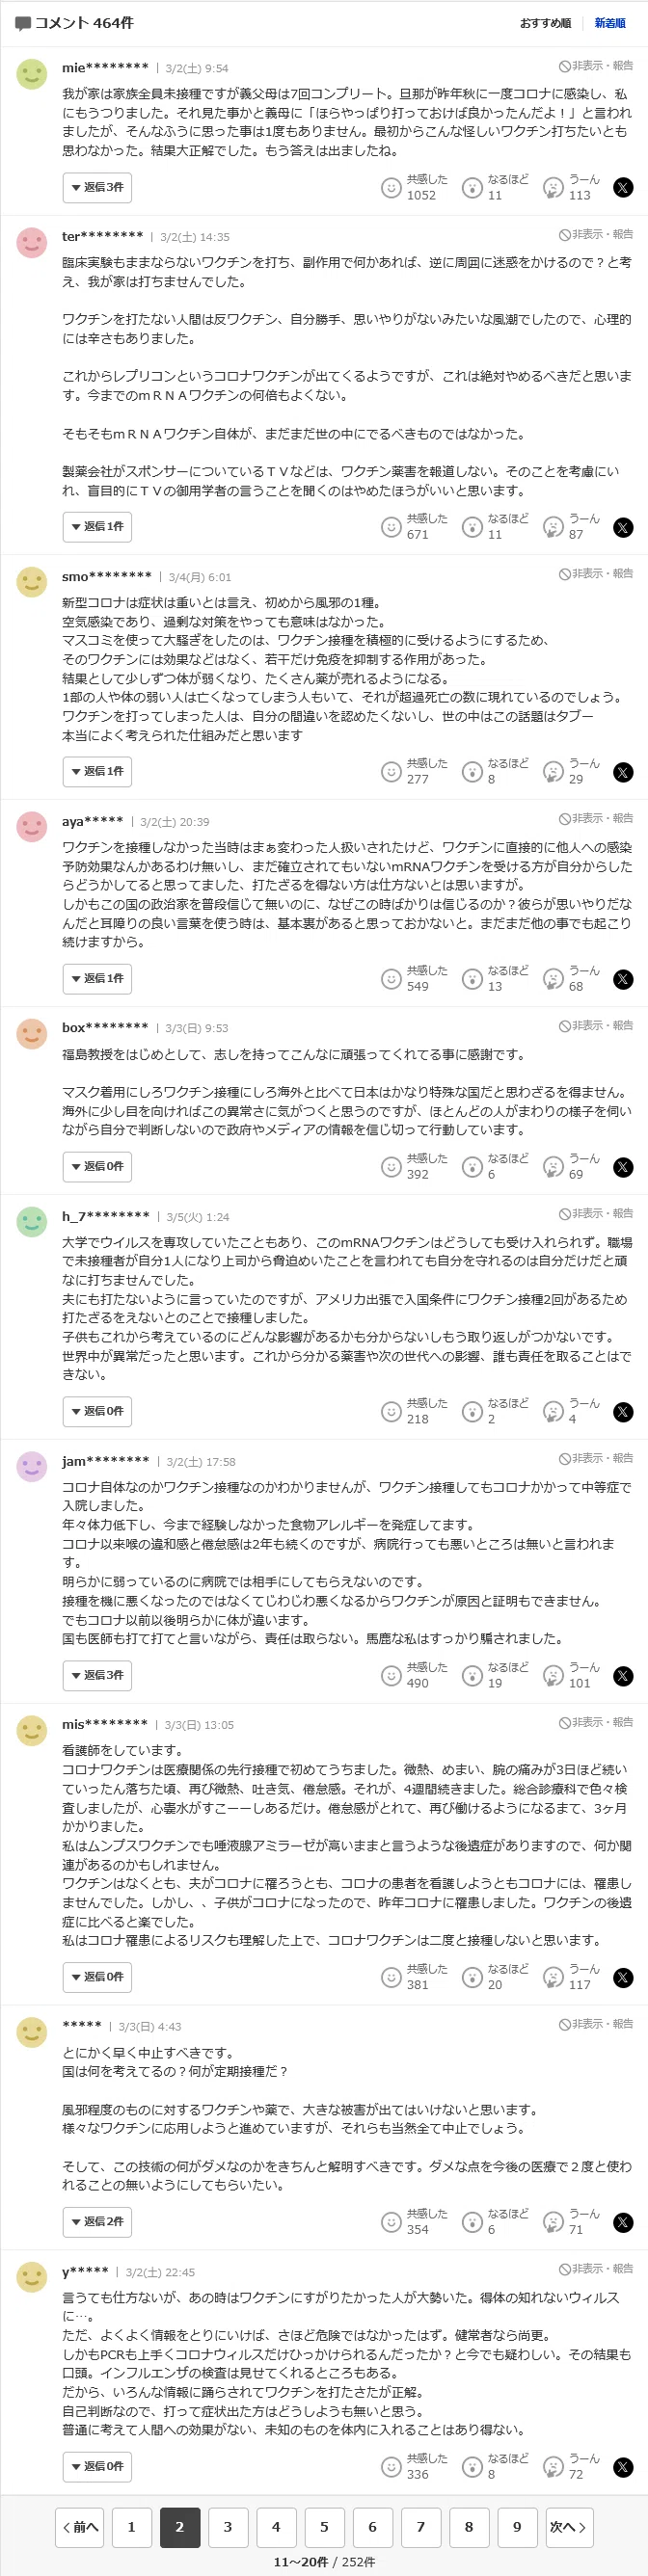The width and height of the screenshot is (648, 2576).
Task: Click the X share icon on ter's comment
Action: tap(623, 527)
